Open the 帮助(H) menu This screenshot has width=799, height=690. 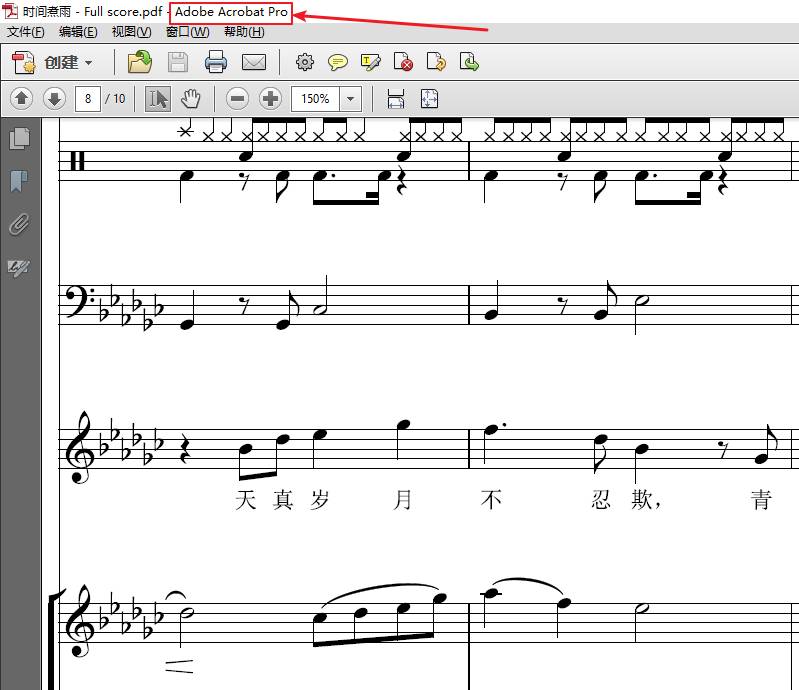tap(244, 32)
